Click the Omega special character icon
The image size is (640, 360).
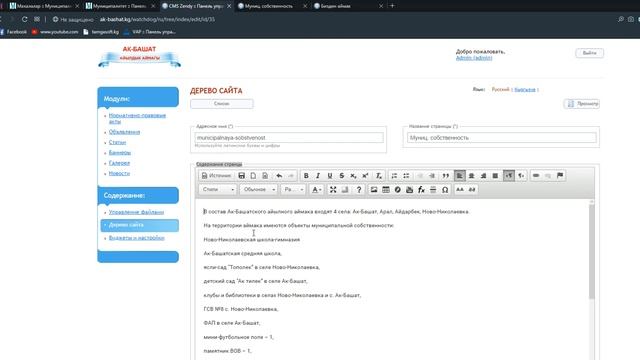pos(445,190)
